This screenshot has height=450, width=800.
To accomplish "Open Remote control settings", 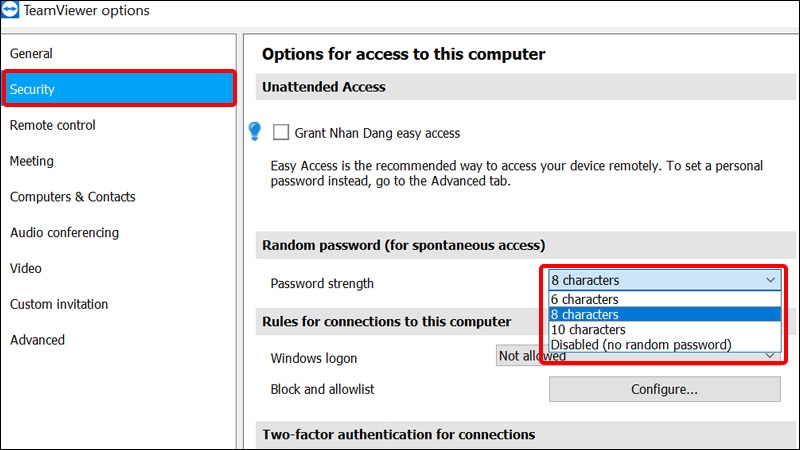I will (53, 125).
